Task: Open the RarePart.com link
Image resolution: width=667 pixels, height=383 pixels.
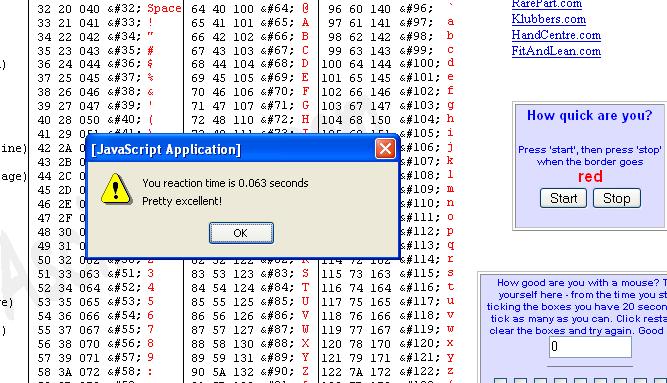Action: (x=547, y=4)
